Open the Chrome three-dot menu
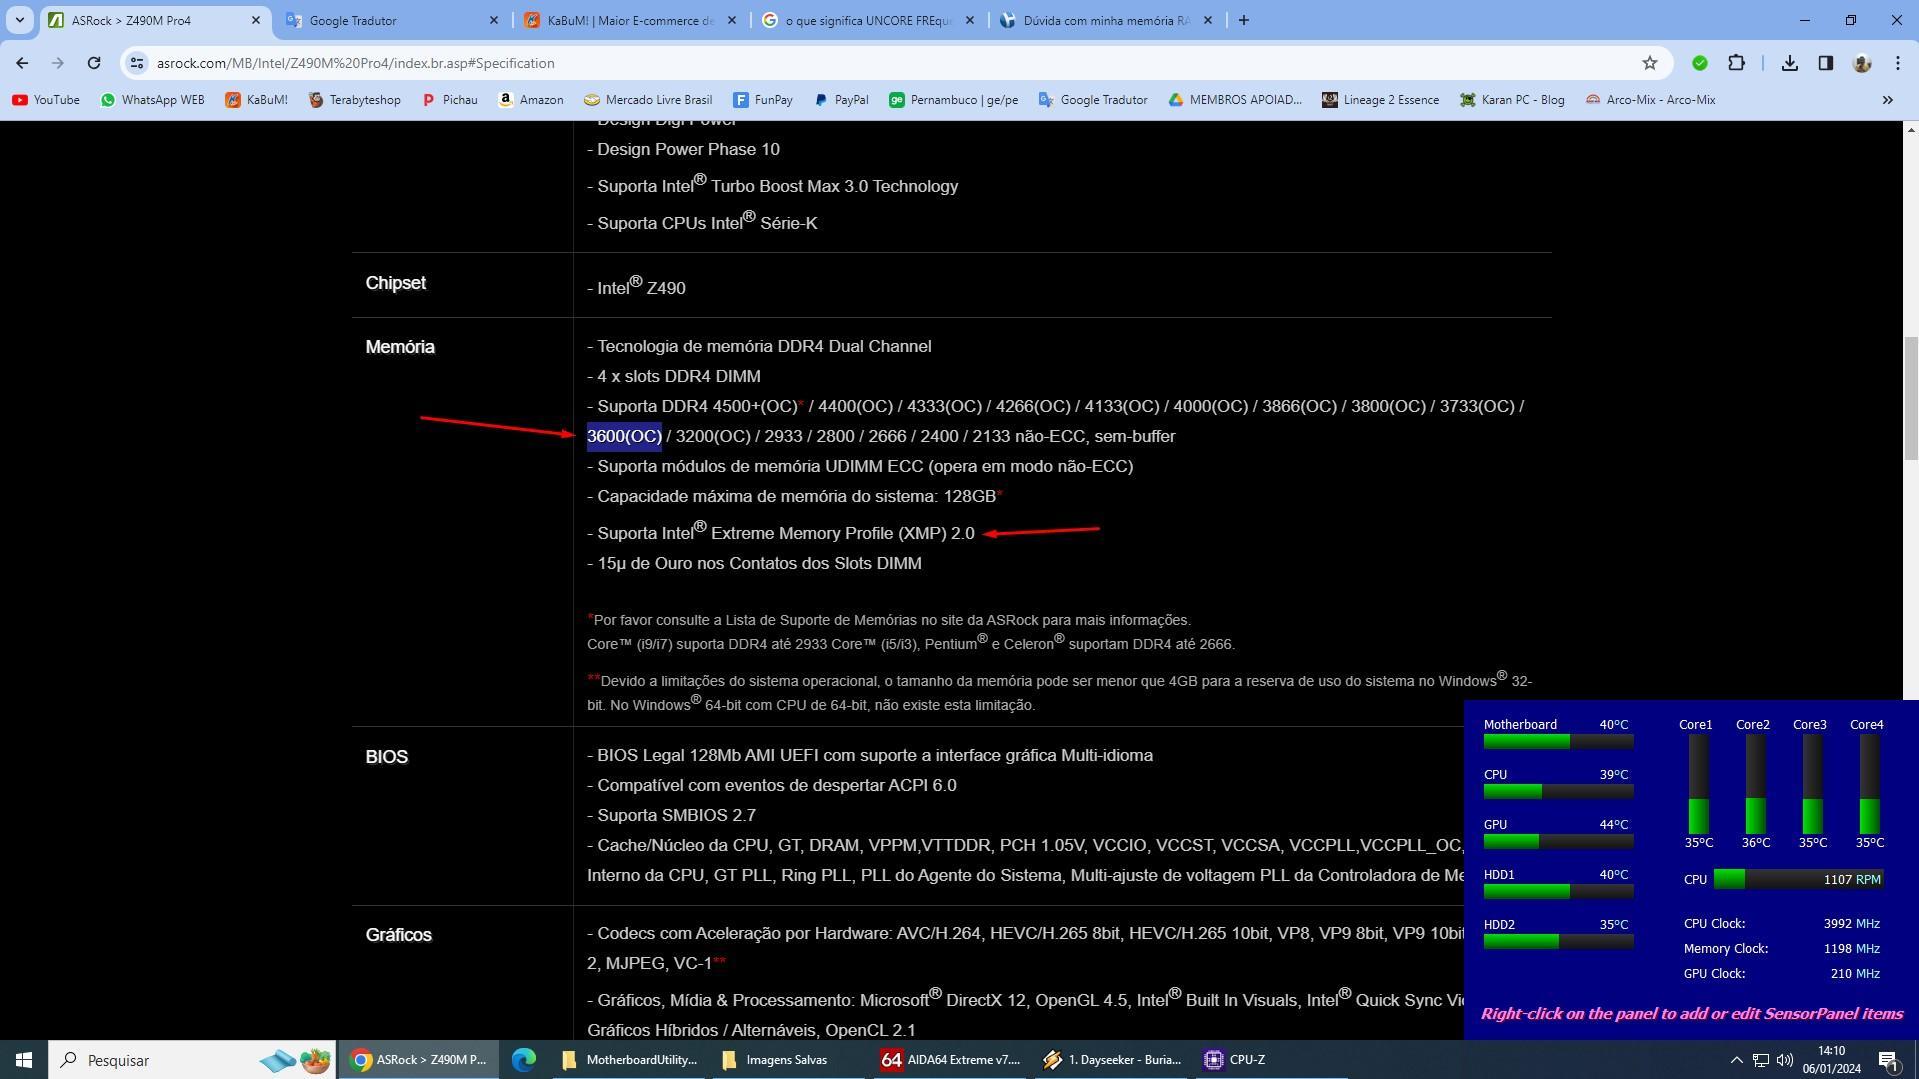The height and width of the screenshot is (1079, 1919). pos(1898,63)
